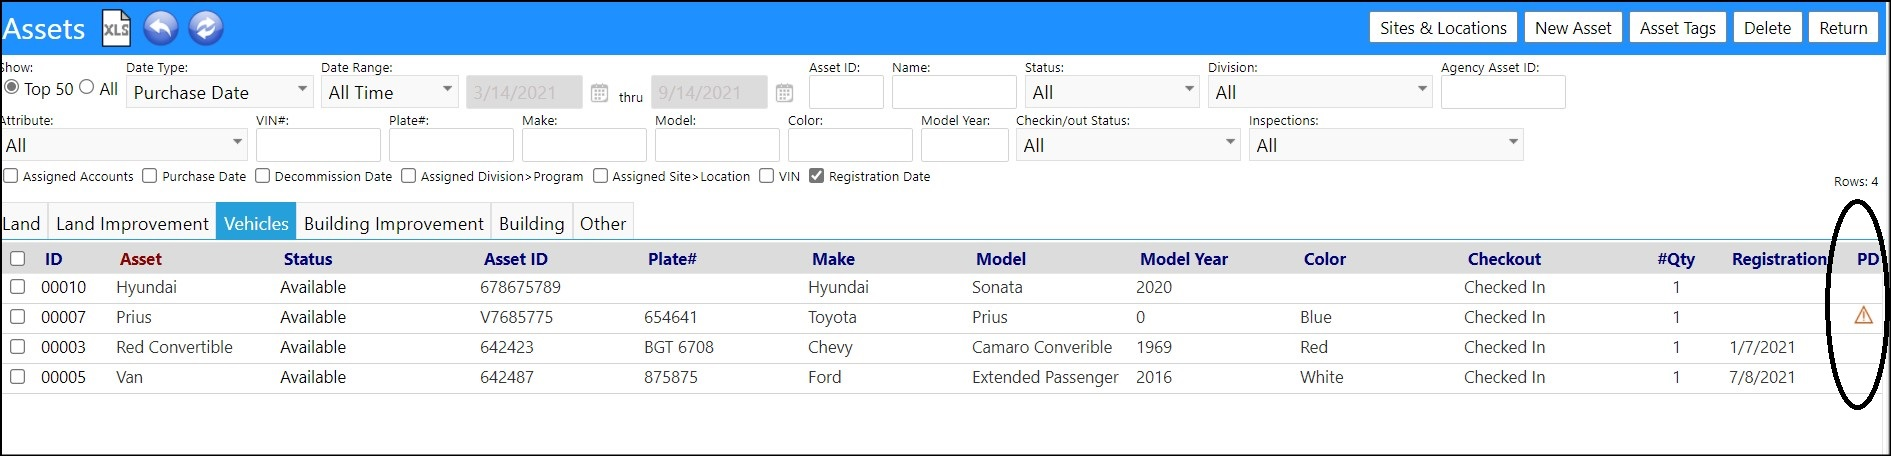The height and width of the screenshot is (456, 1891).
Task: Open the Attribute filter dropdown
Action: [123, 145]
